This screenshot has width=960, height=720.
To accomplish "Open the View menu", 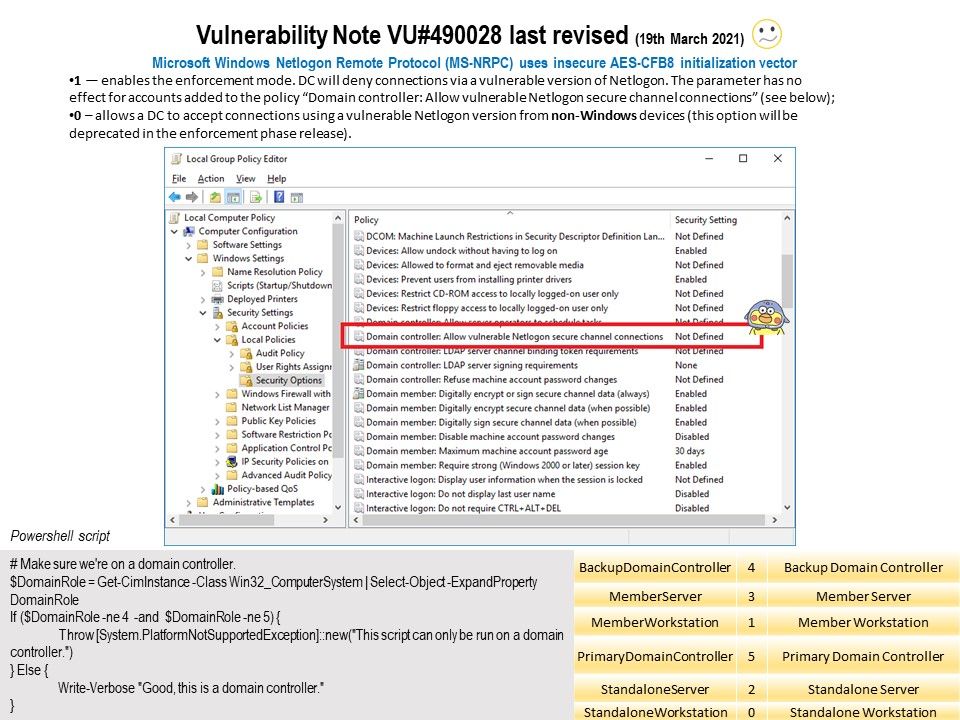I will coord(245,178).
